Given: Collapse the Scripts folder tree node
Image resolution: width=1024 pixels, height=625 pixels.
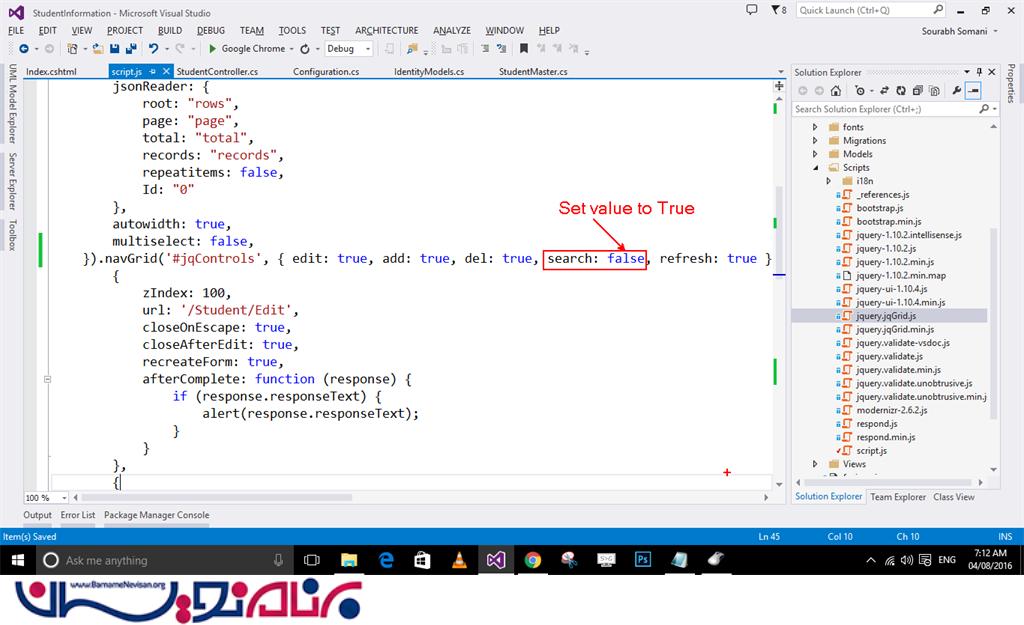Looking at the screenshot, I should coord(816,168).
